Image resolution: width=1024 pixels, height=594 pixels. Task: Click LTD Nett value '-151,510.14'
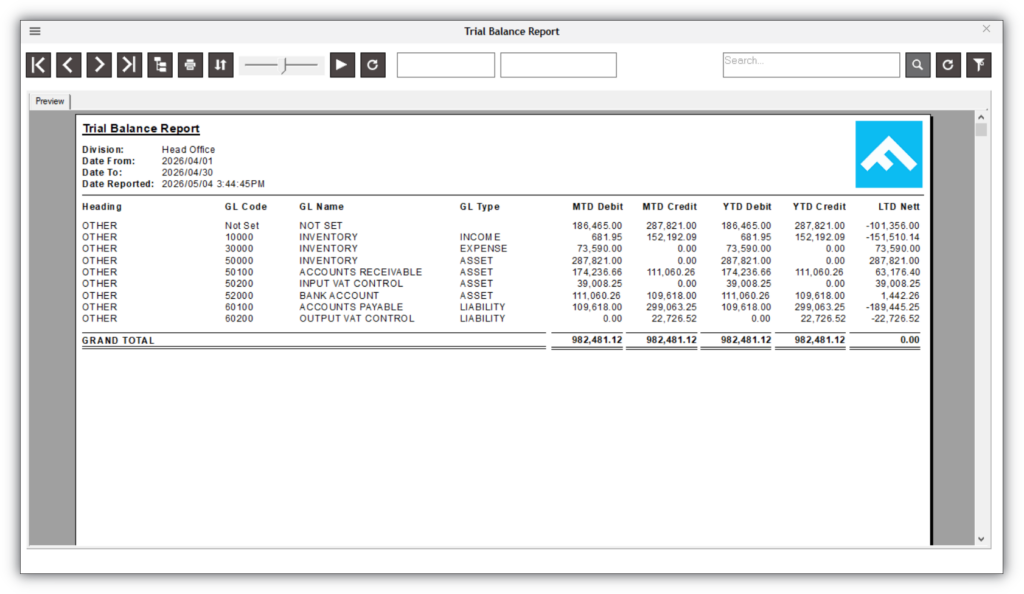[x=893, y=237]
